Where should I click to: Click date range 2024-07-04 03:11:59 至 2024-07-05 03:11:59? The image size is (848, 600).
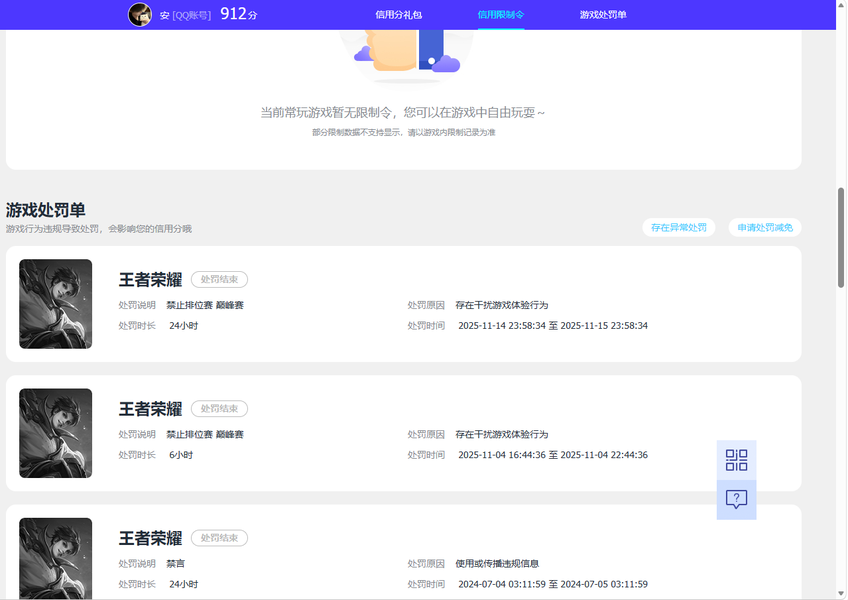(x=553, y=584)
